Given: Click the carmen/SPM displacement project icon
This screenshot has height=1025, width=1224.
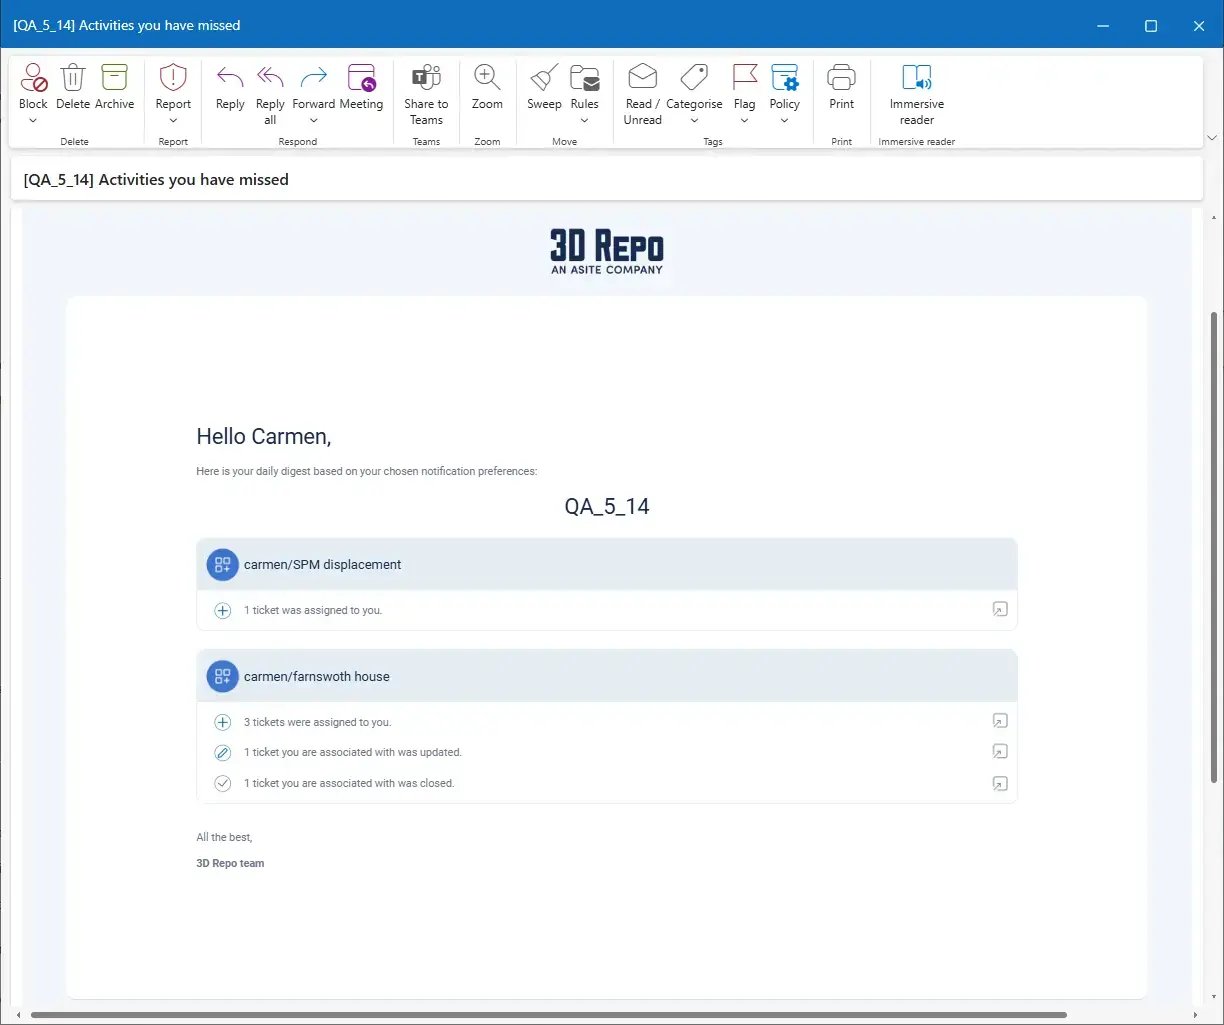Looking at the screenshot, I should pos(222,564).
